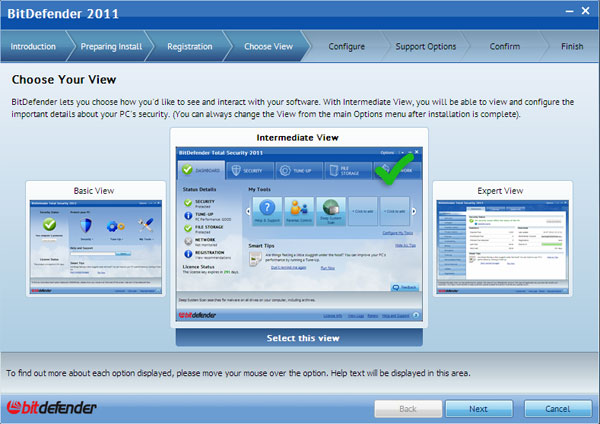
Task: Go to the Confirm step
Action: pyautogui.click(x=505, y=46)
